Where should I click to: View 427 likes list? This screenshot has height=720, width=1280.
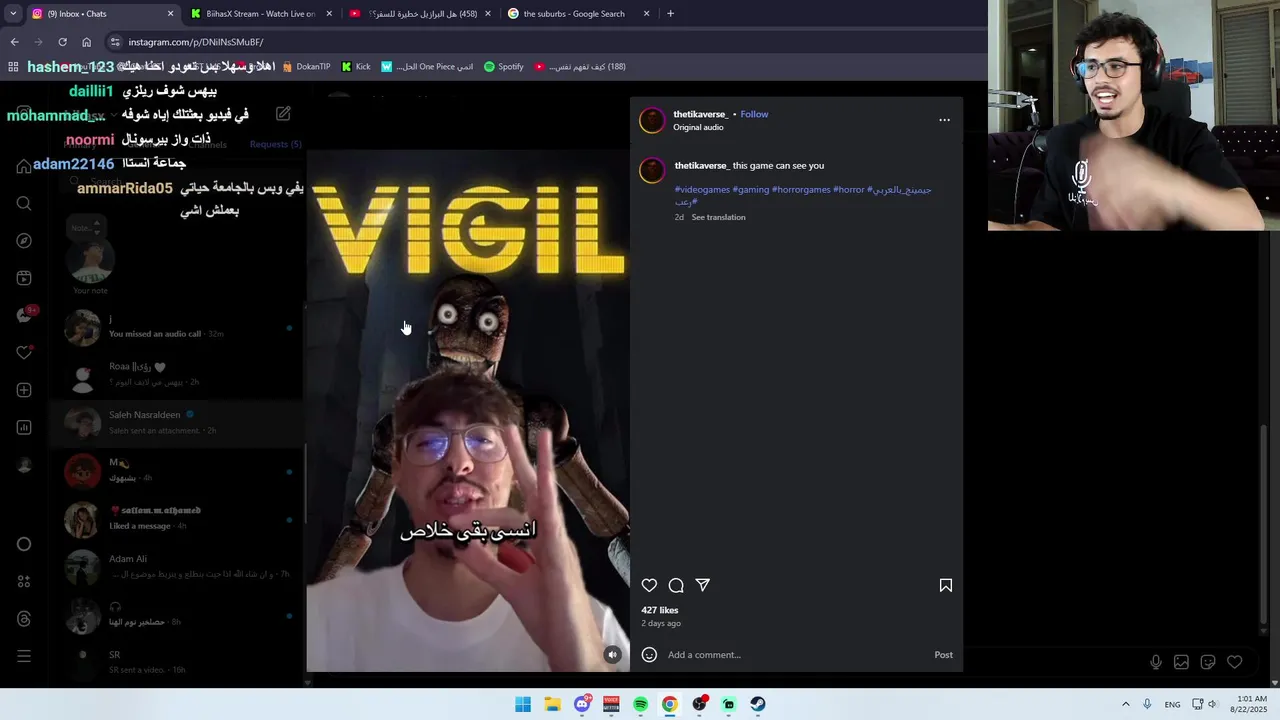click(x=660, y=610)
